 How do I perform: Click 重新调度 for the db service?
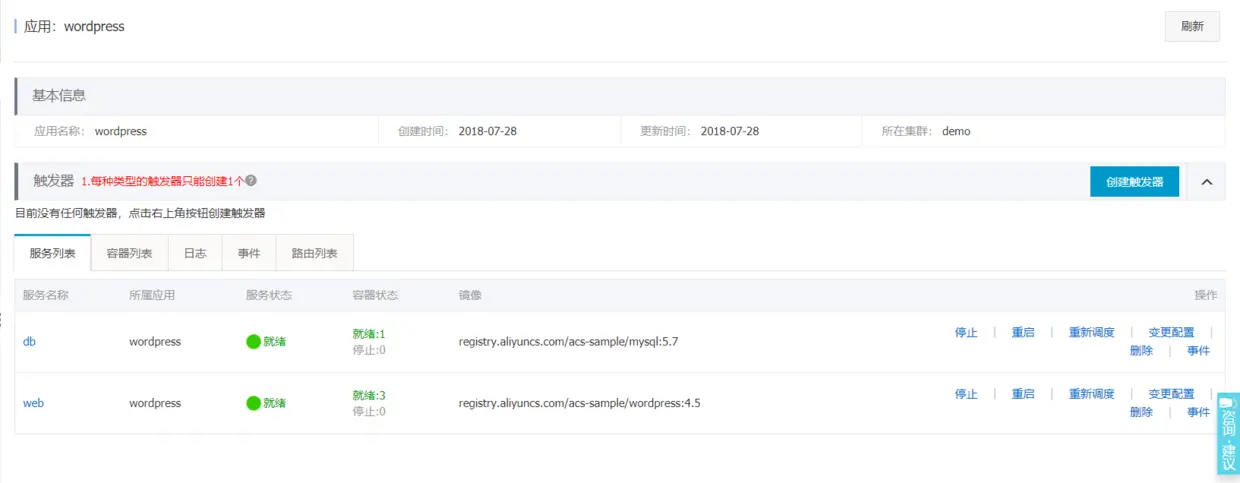click(x=1091, y=333)
